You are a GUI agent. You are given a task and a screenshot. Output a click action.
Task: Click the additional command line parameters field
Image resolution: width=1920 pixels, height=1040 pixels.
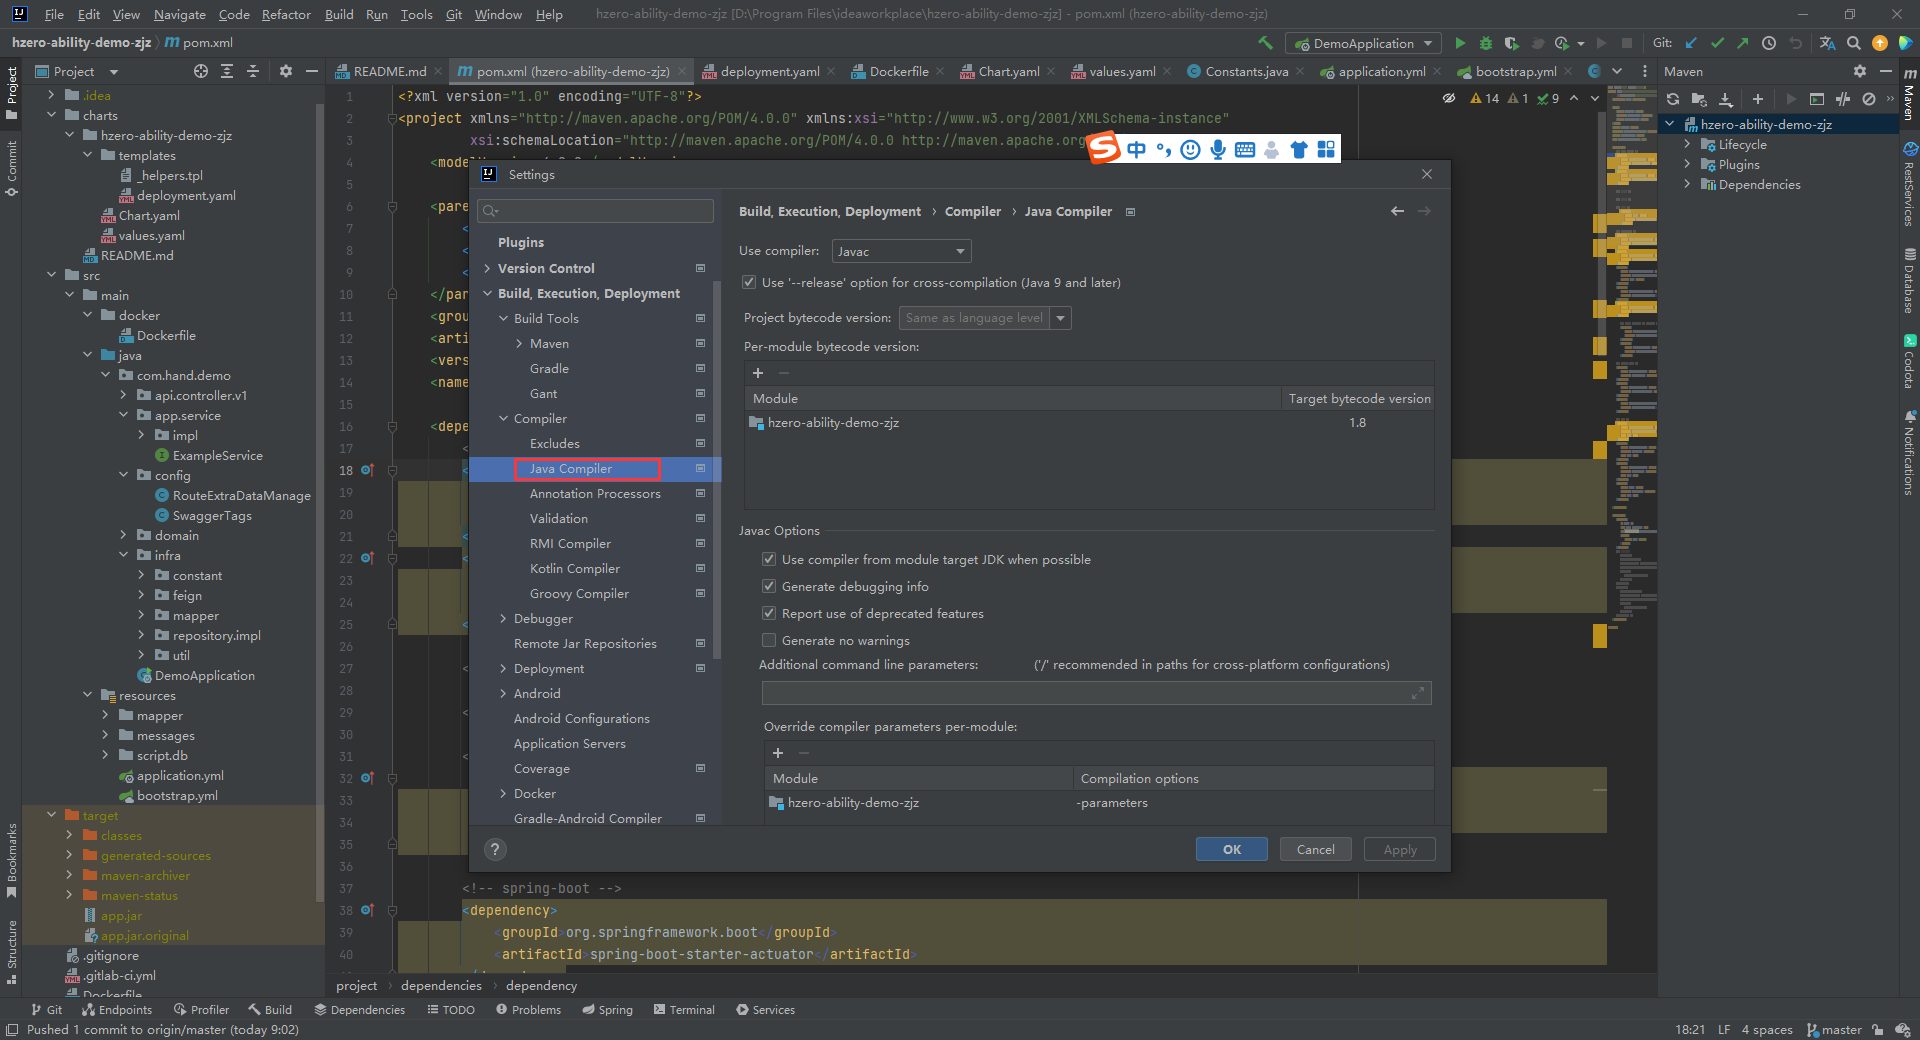click(x=1096, y=693)
